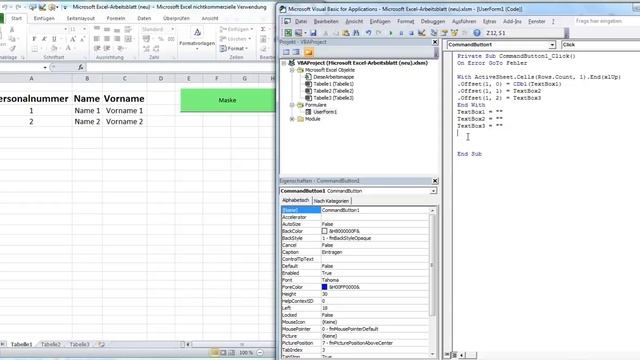Toggle Bold in Excel ribbon

[x=34, y=39]
